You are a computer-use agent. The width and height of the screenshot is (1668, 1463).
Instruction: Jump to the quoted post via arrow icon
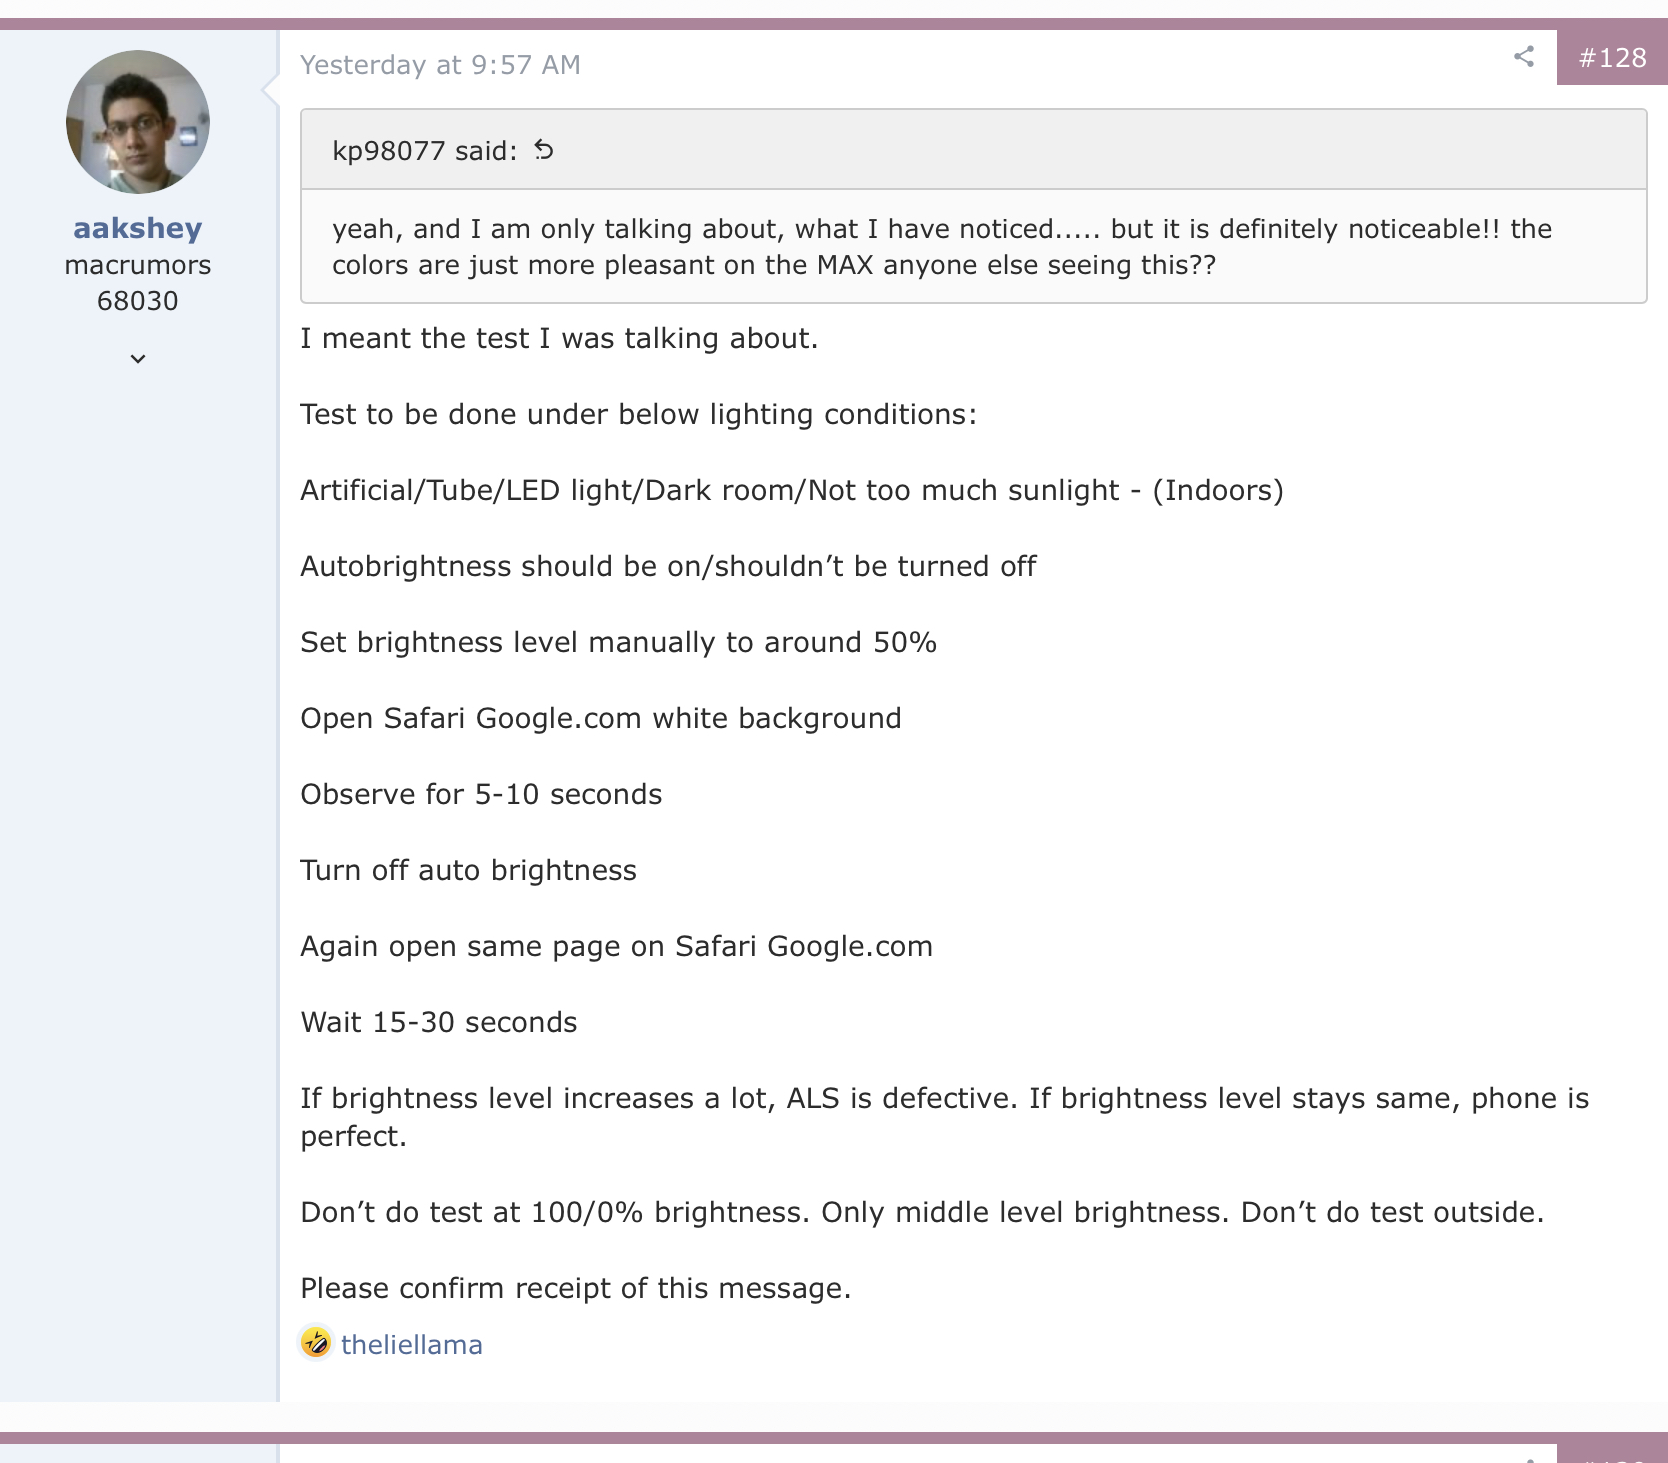tap(544, 150)
